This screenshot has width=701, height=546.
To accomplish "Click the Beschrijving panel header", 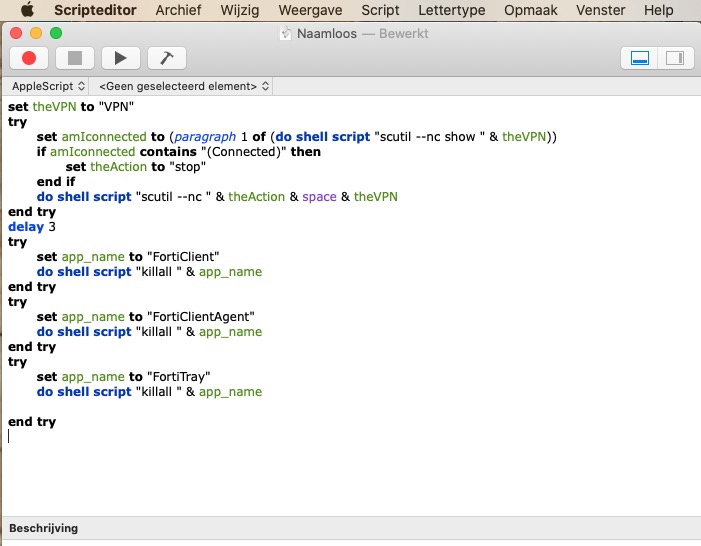I will [x=43, y=528].
